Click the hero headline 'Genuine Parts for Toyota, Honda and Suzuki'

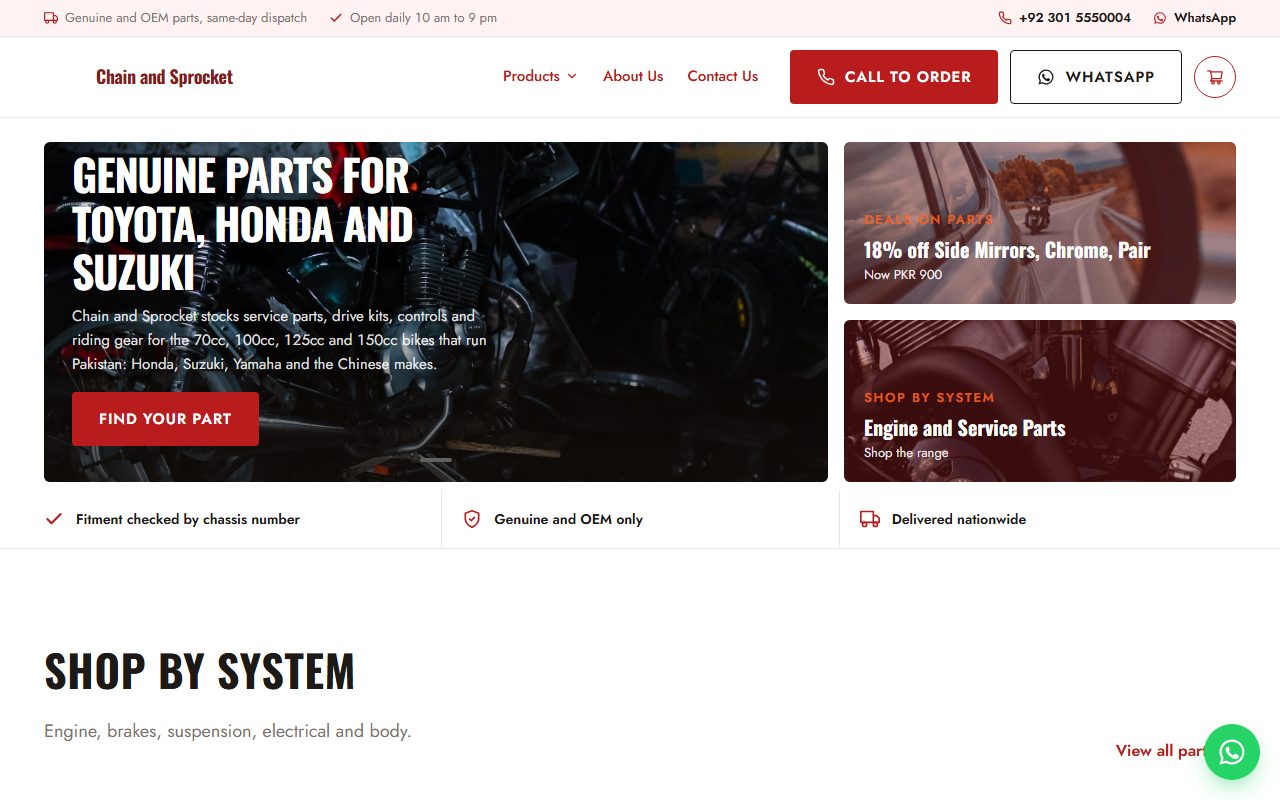(242, 225)
